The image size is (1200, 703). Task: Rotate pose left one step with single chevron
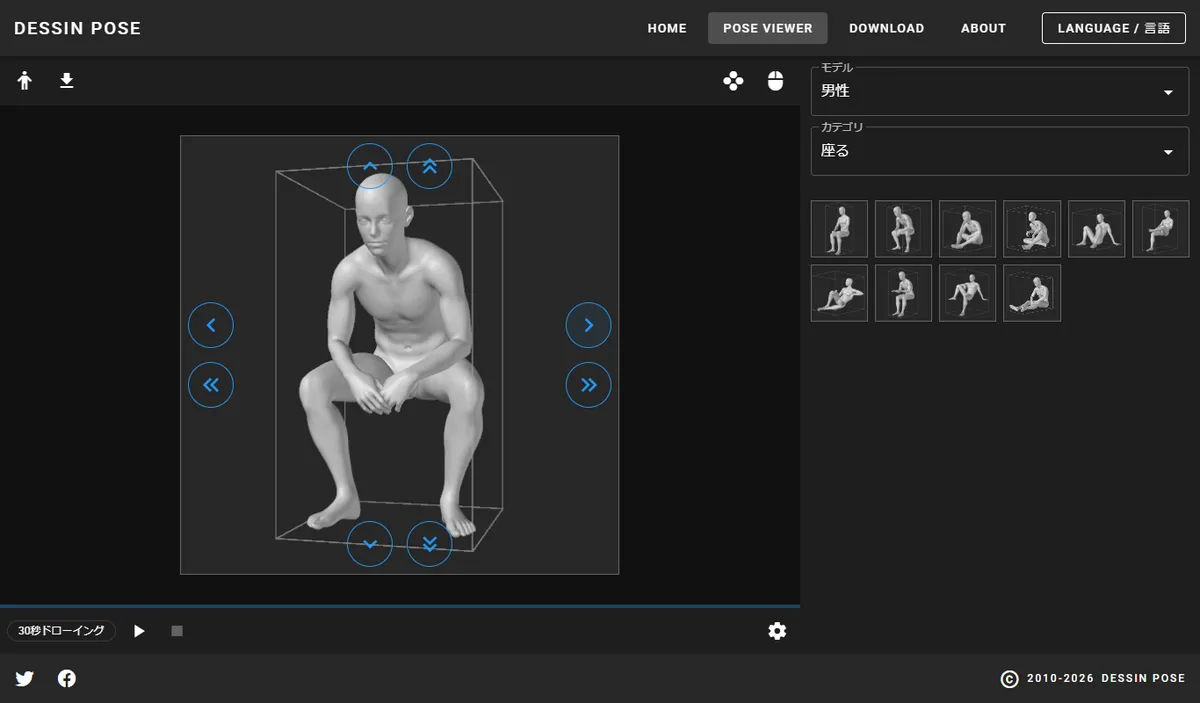click(x=211, y=325)
